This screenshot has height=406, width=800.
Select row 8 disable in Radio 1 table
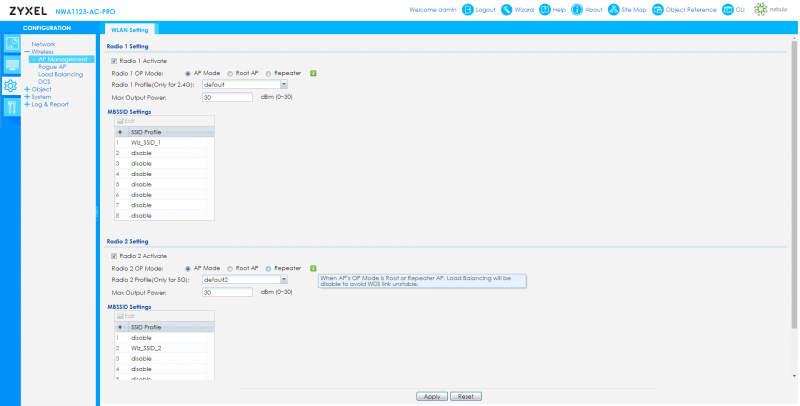pos(160,216)
